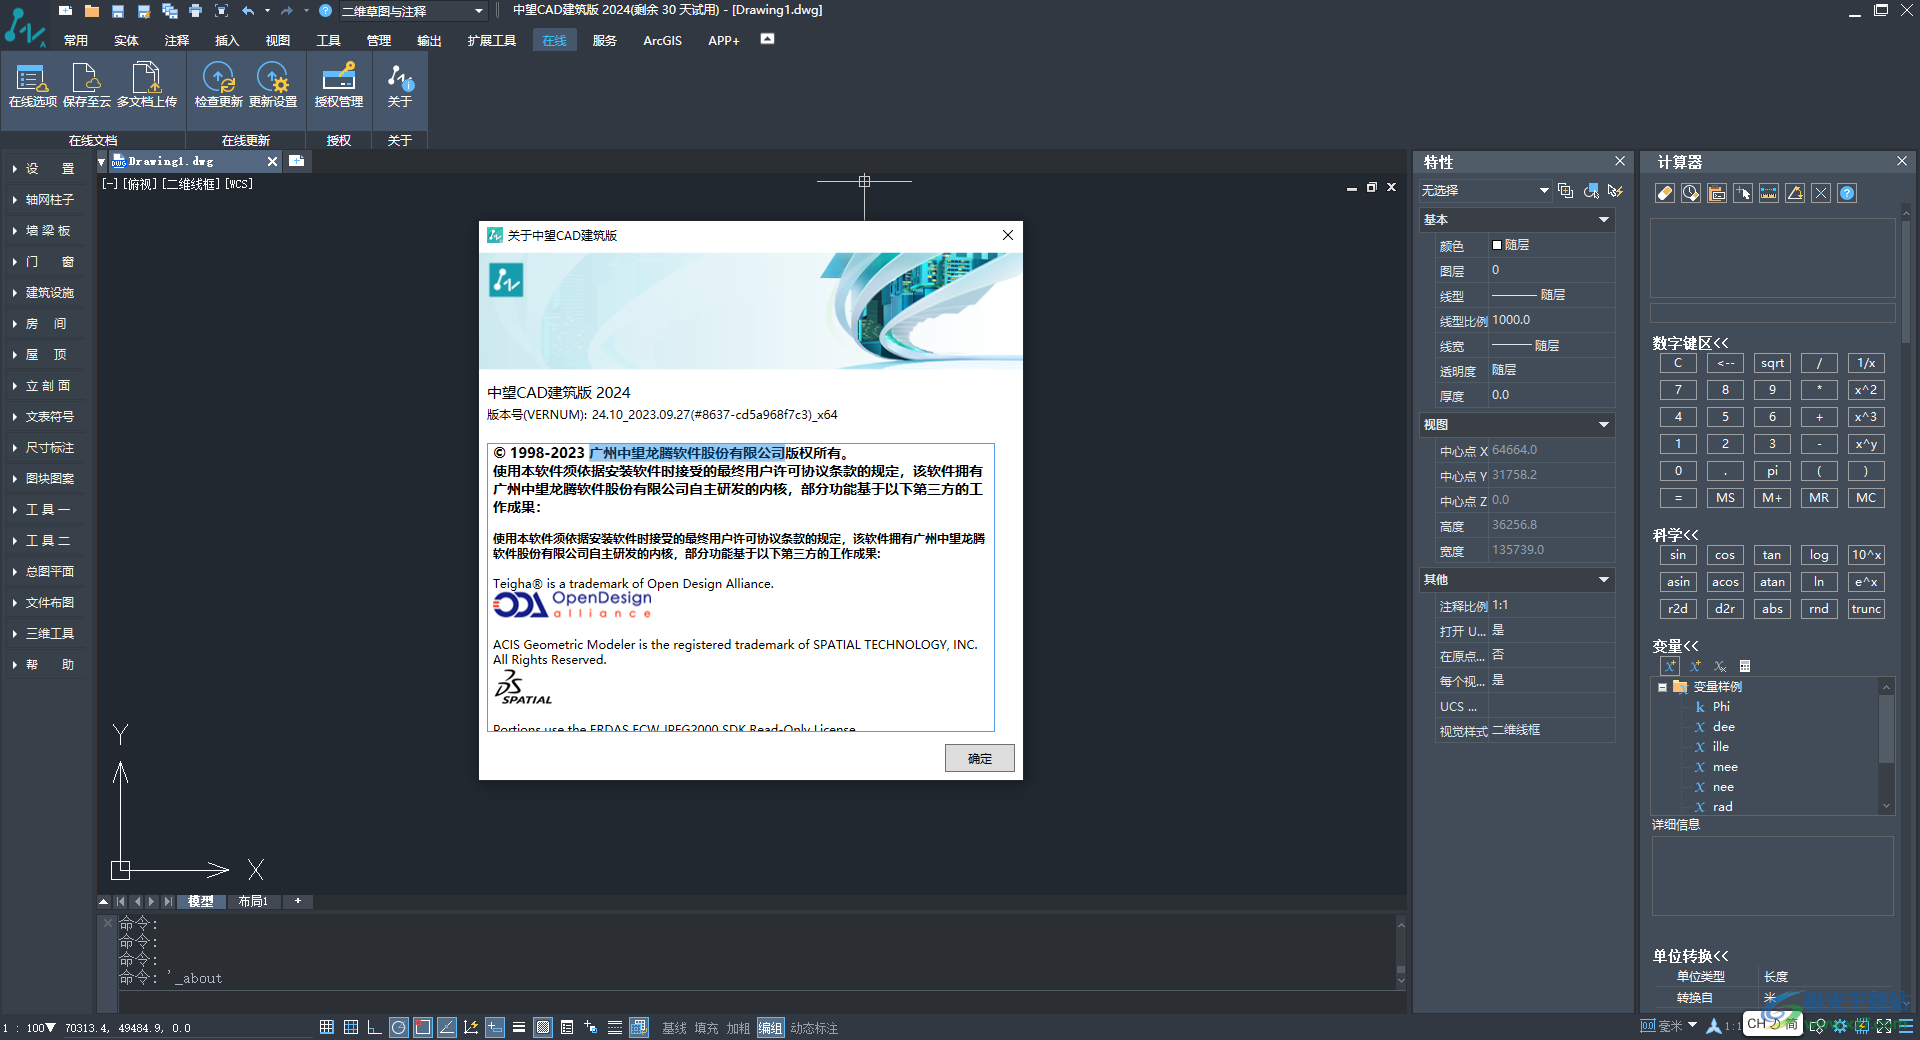Click the calculator clear (eraser) icon
The height and width of the screenshot is (1040, 1920).
pos(1664,193)
